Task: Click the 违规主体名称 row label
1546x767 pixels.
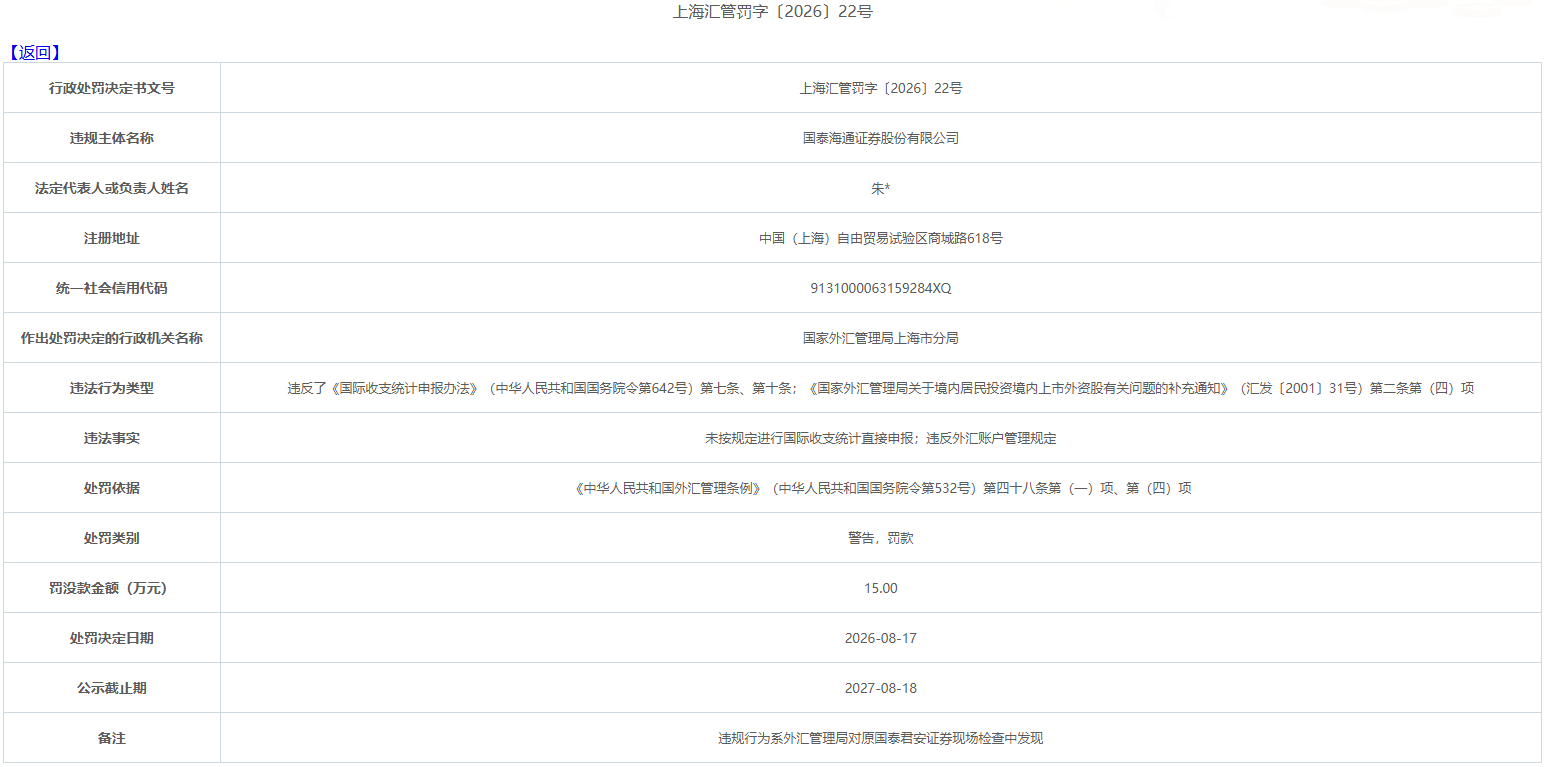Action: pos(112,138)
